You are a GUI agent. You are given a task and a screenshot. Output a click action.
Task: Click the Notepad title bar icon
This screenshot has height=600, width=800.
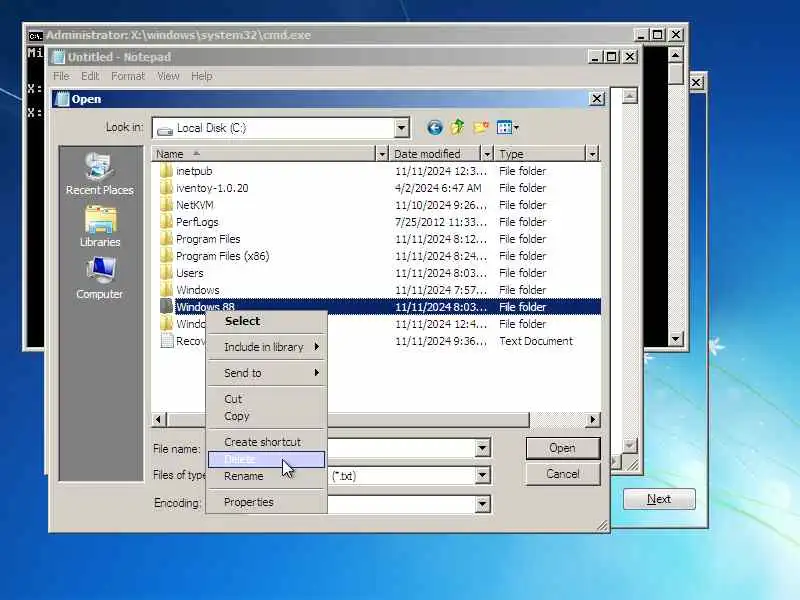click(x=59, y=57)
